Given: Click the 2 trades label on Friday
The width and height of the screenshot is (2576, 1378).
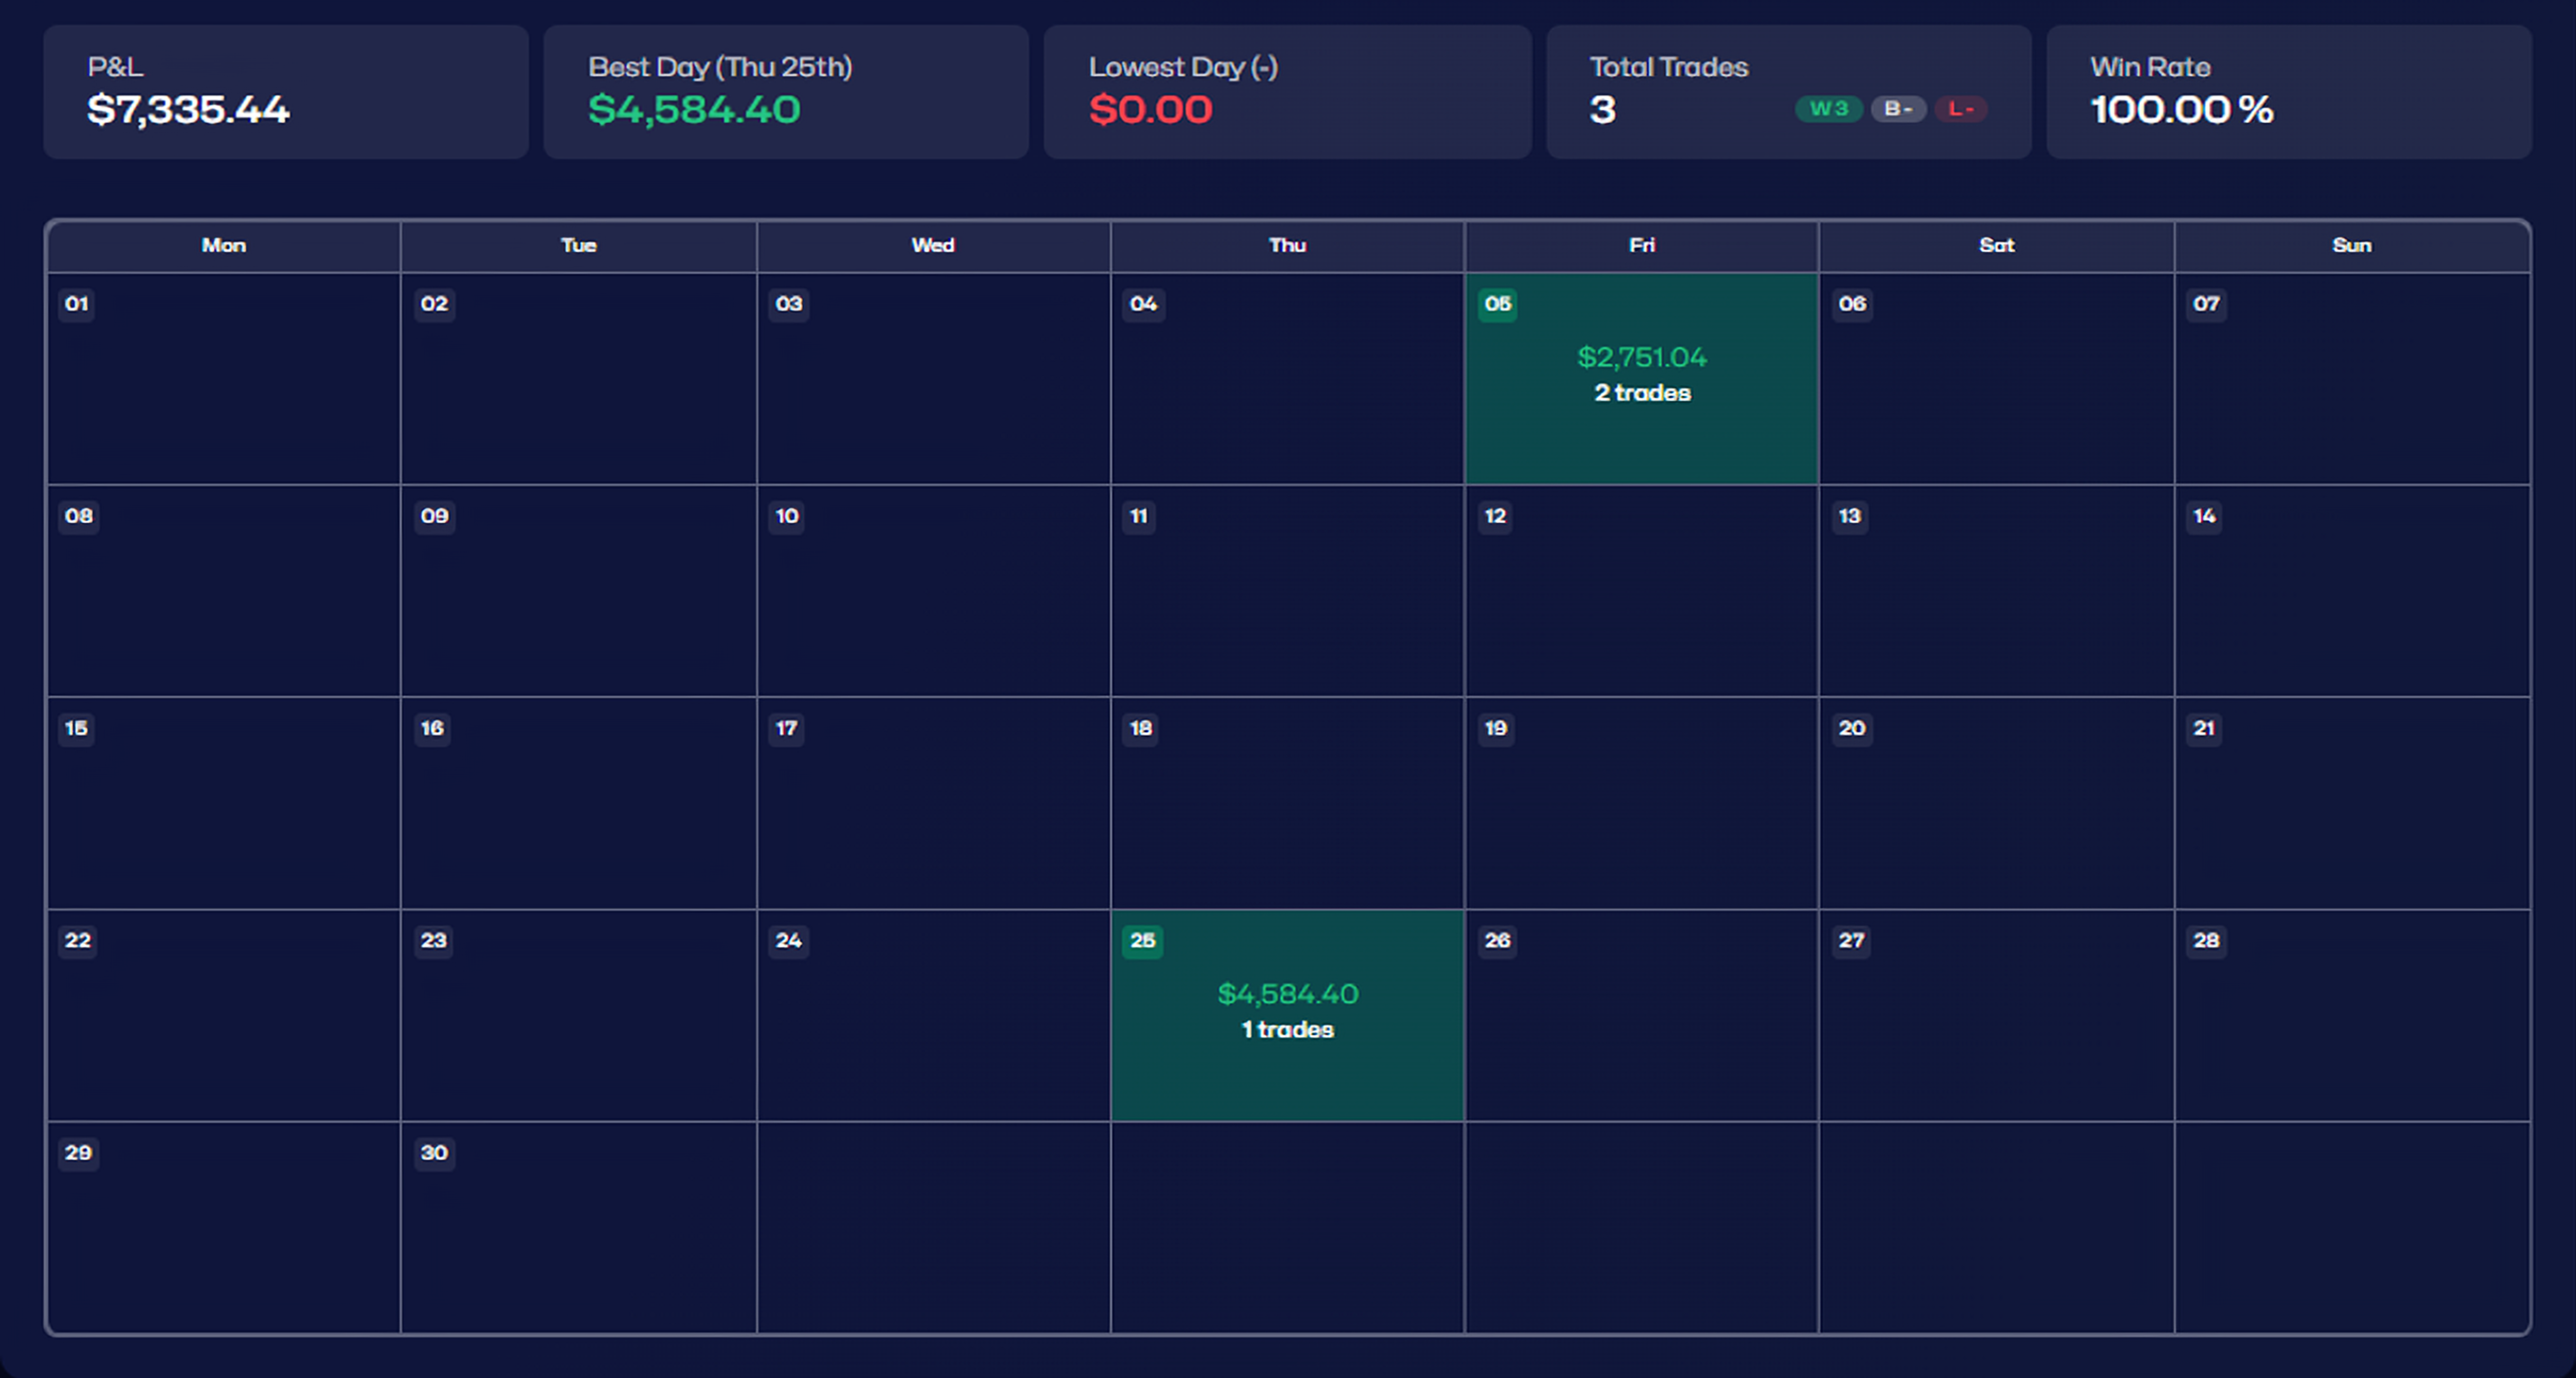Looking at the screenshot, I should click(1642, 393).
